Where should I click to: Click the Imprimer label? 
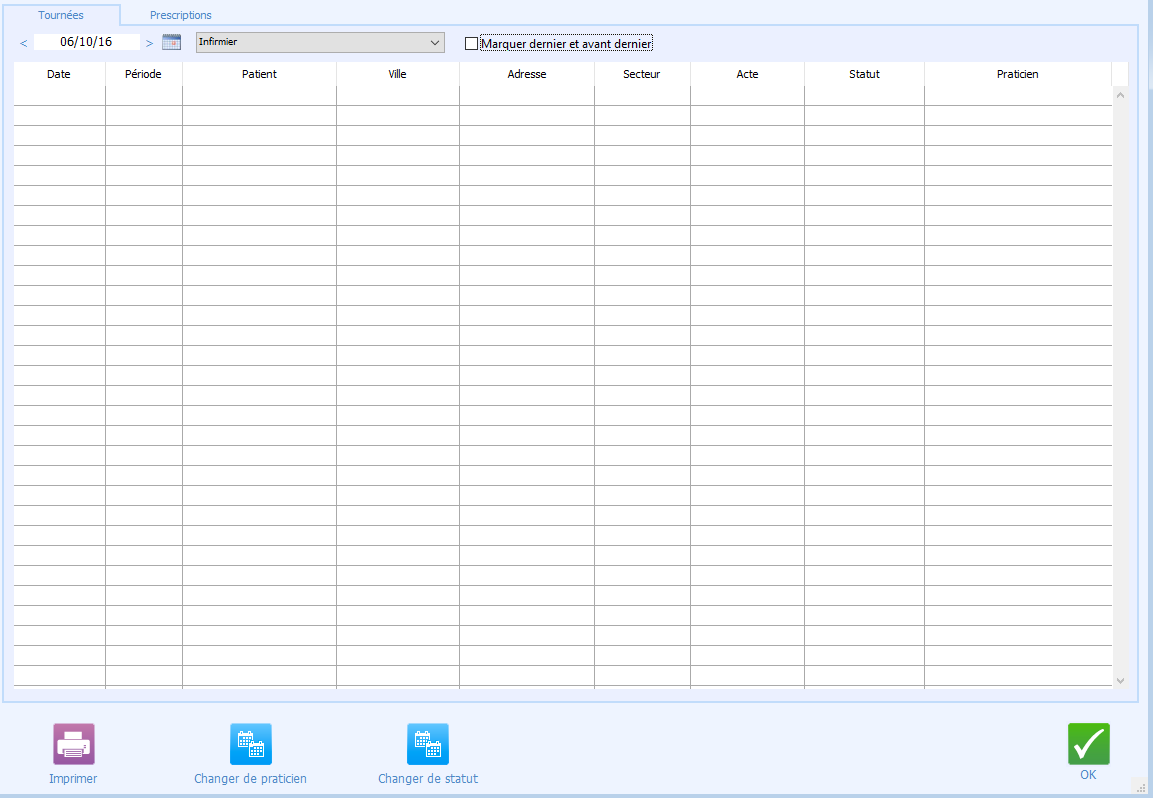click(73, 778)
